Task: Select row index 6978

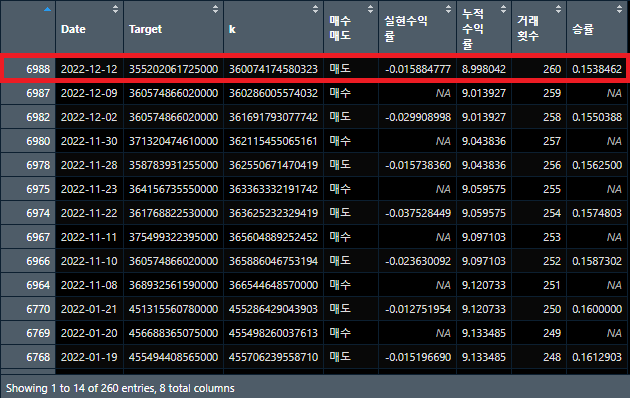Action: 38,165
